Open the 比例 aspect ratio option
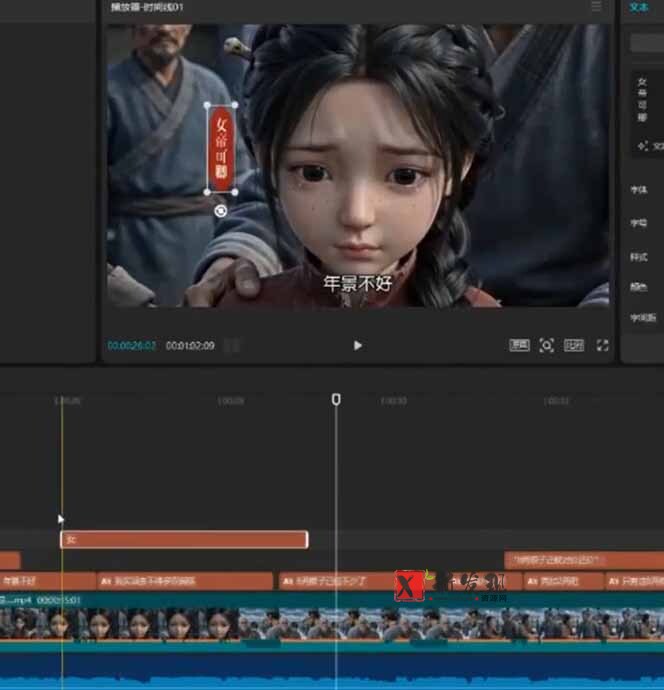This screenshot has width=664, height=690. point(574,345)
